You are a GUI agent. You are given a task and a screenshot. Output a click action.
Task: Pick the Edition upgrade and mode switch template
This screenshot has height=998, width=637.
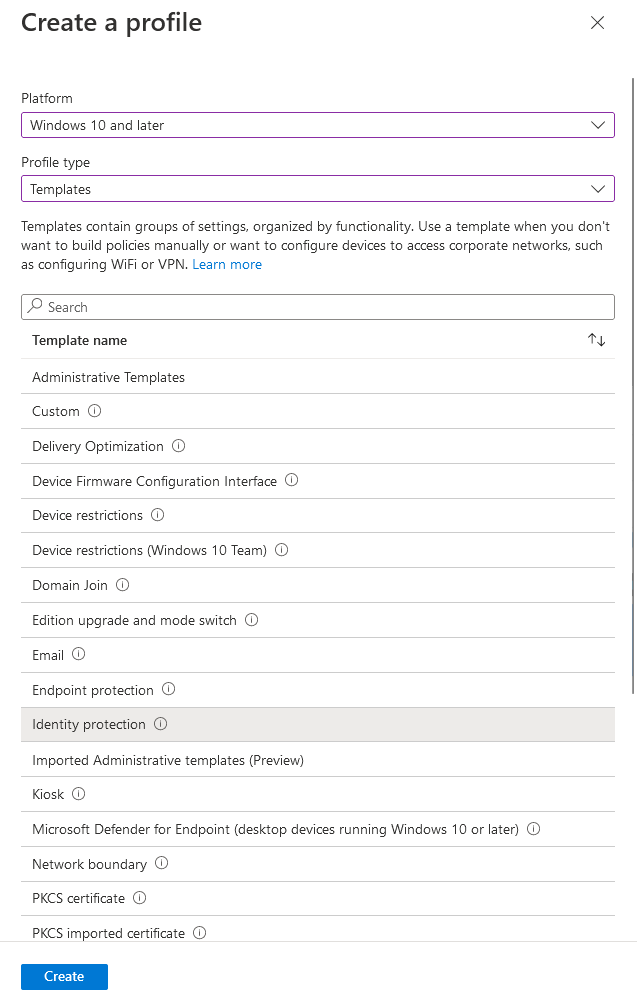coord(134,620)
